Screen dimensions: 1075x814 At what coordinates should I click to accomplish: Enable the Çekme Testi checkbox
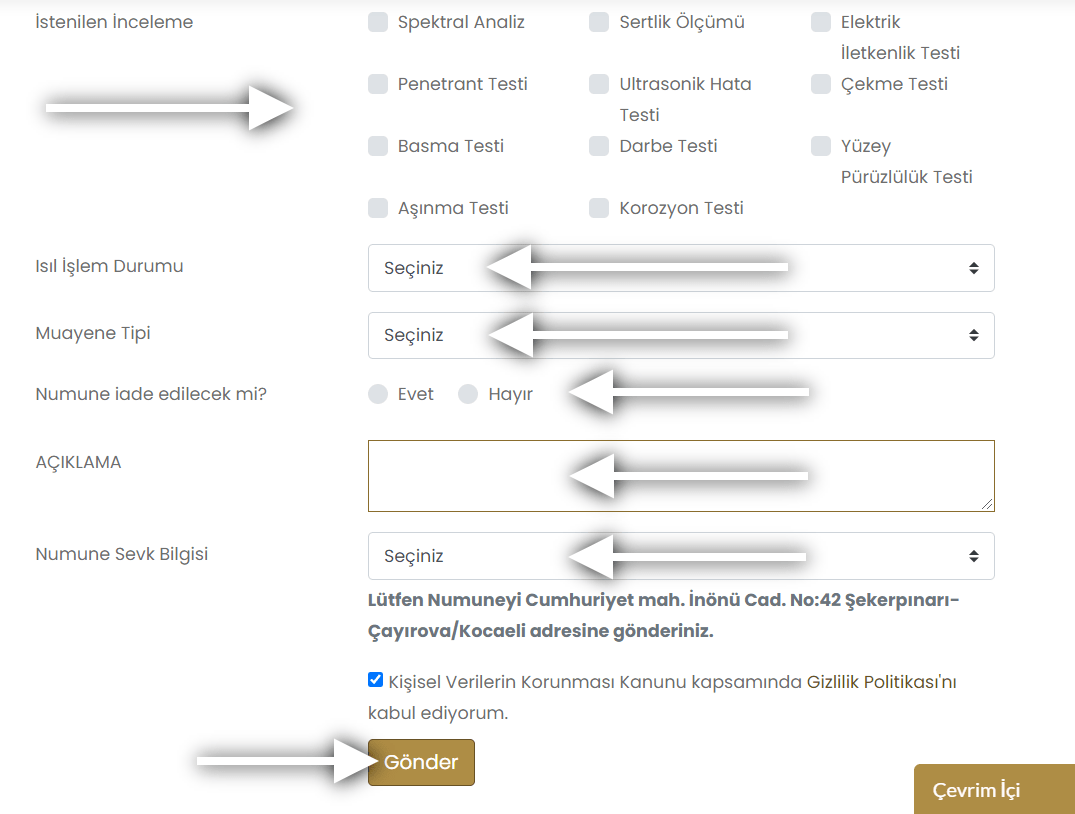tap(821, 84)
